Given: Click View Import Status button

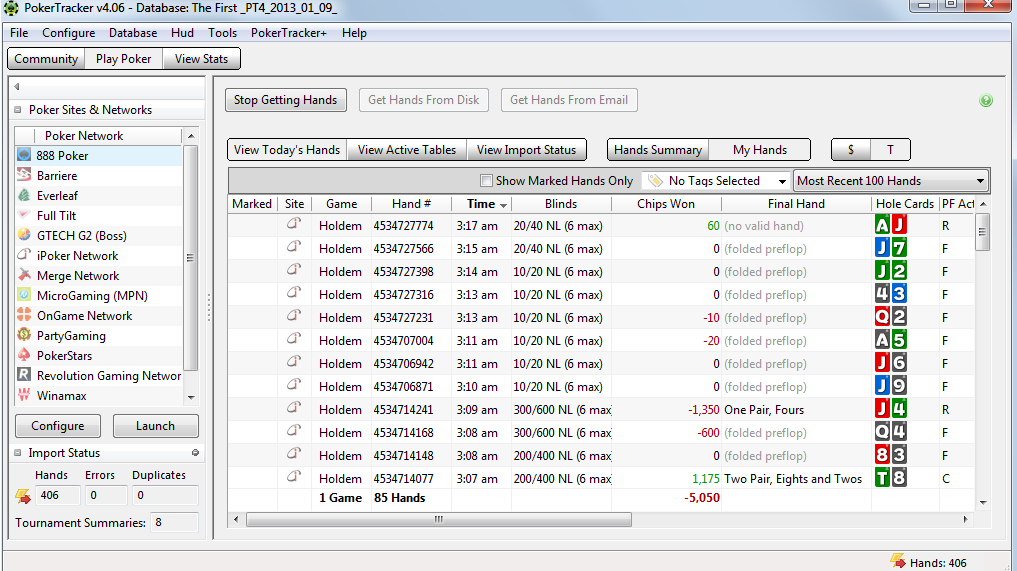Looking at the screenshot, I should [x=526, y=150].
